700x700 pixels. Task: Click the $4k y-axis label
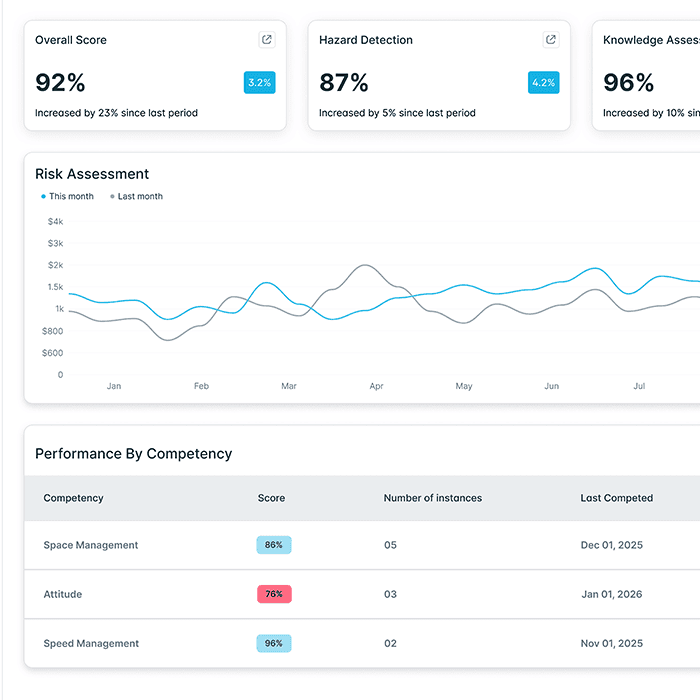[x=56, y=221]
